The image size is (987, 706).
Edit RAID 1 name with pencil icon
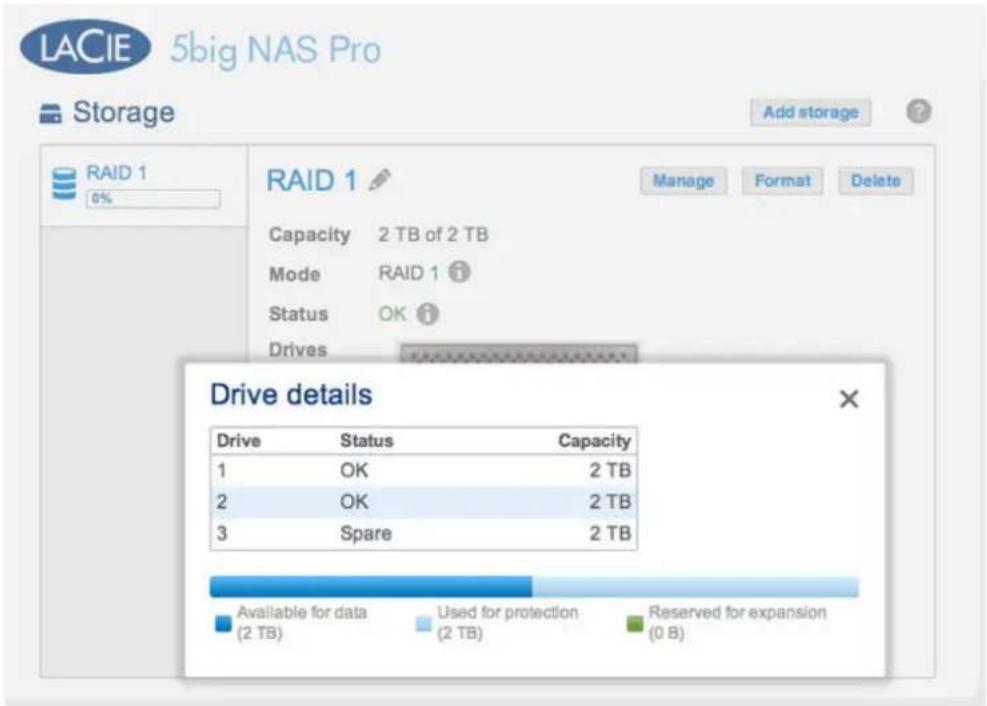point(380,181)
